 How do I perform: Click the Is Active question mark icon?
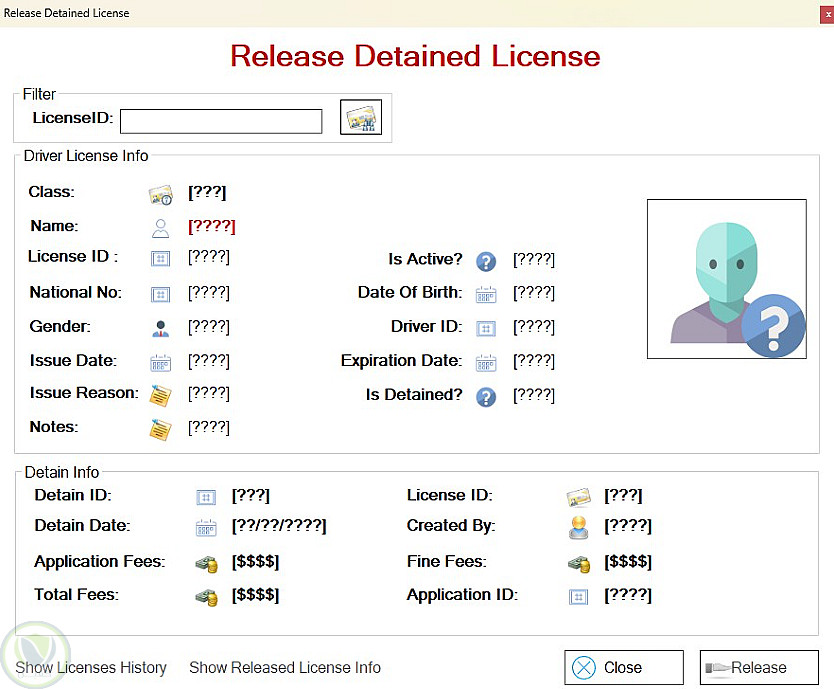(x=486, y=261)
